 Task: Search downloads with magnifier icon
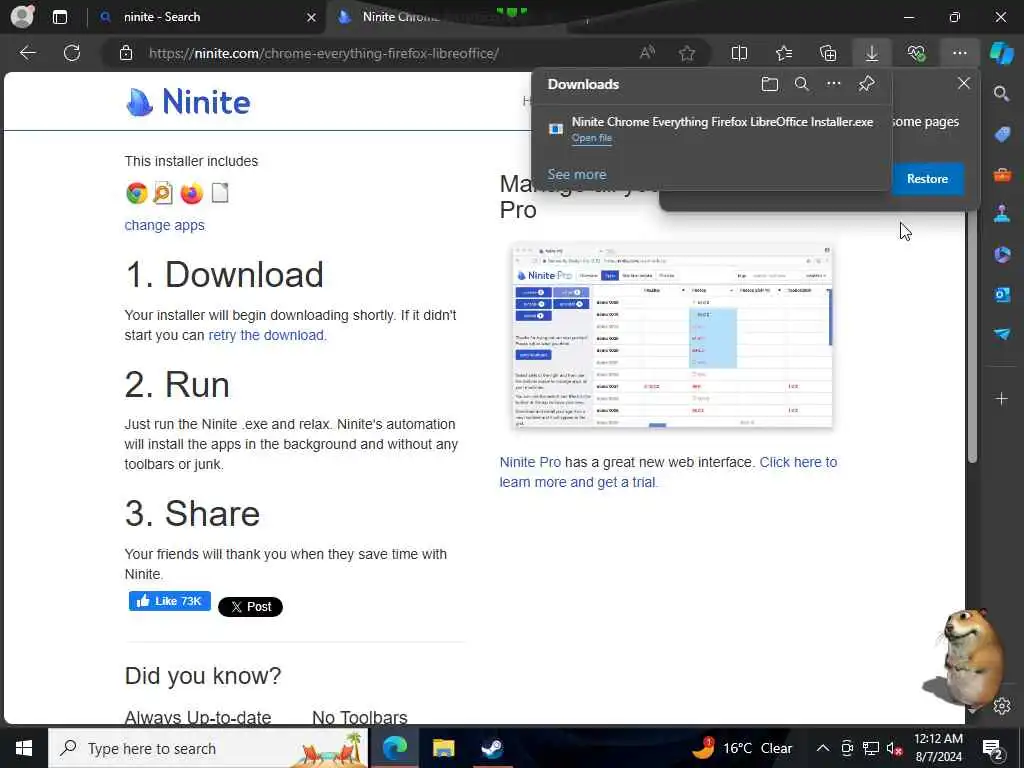tap(801, 84)
